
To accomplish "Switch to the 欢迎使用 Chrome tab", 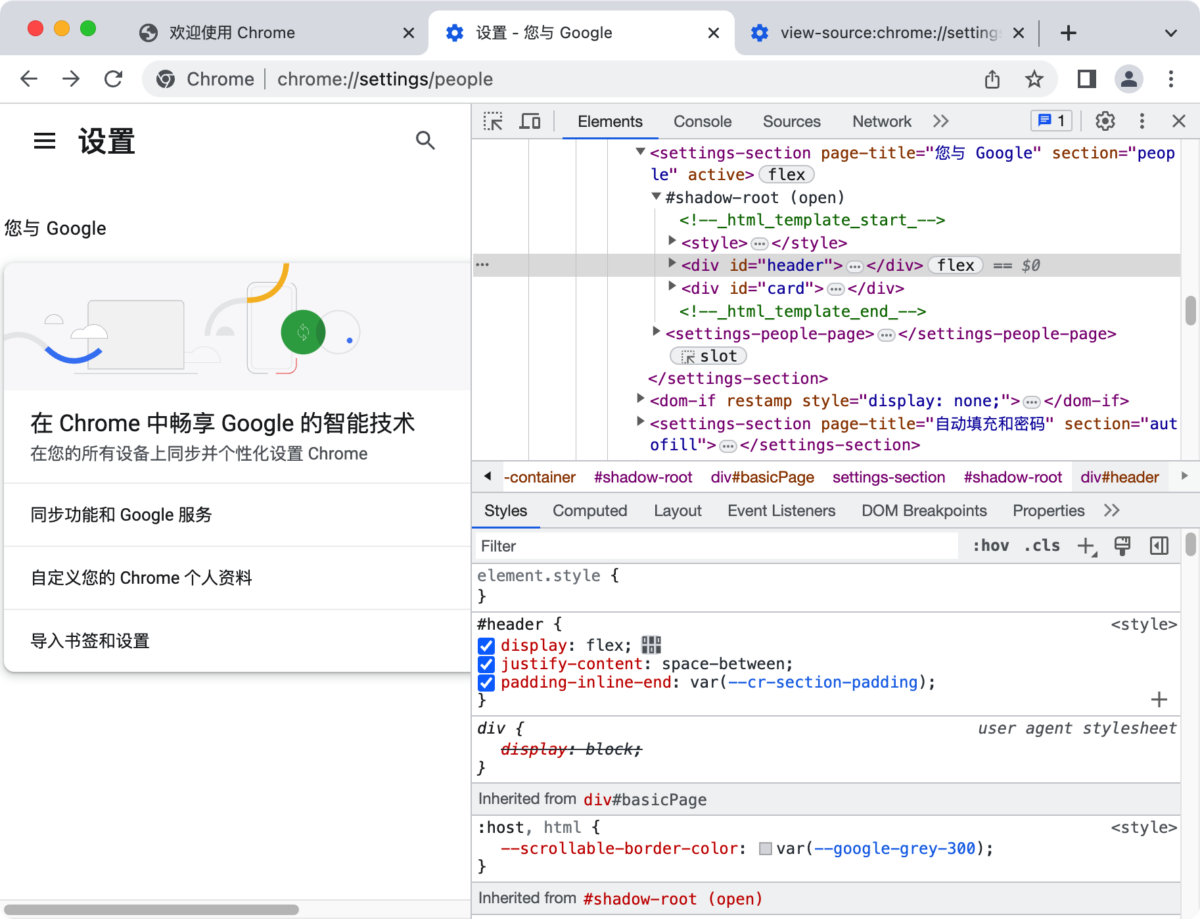I will click(278, 33).
